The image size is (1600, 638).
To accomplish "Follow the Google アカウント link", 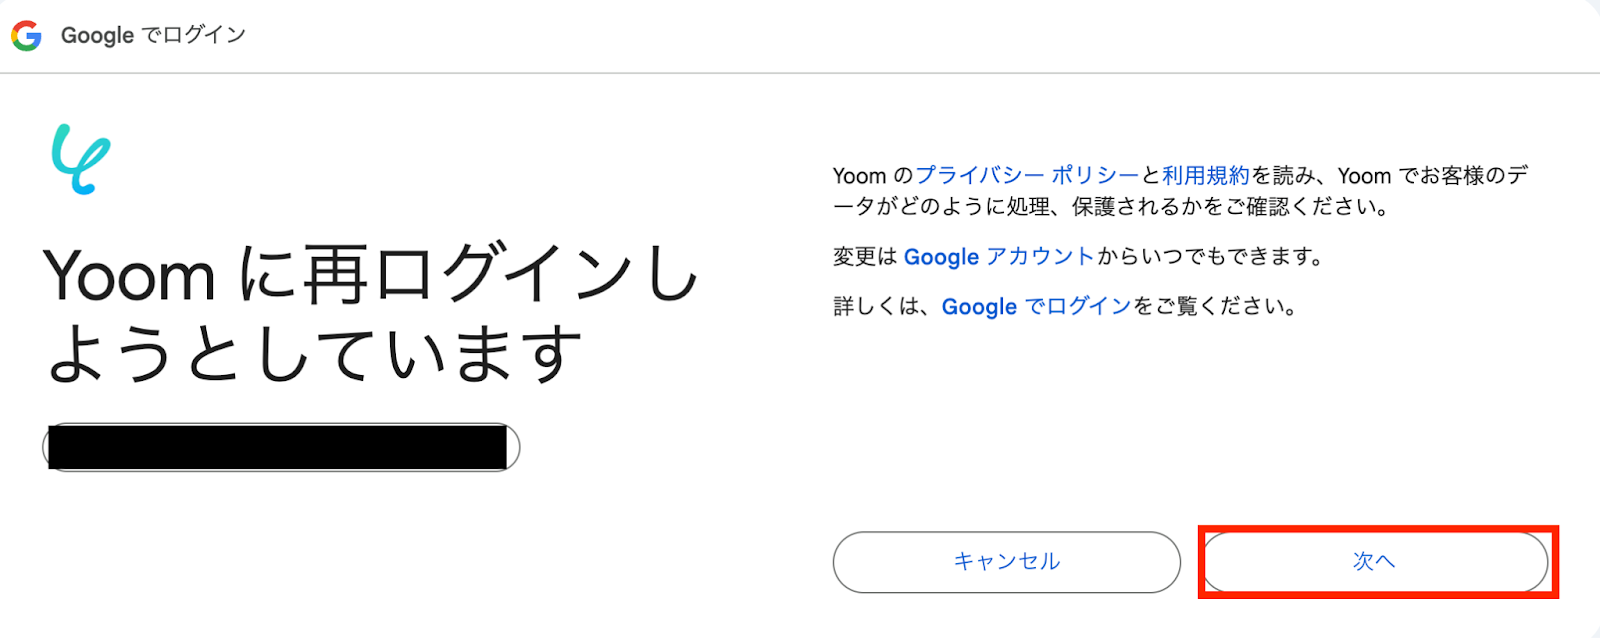I will pyautogui.click(x=999, y=256).
